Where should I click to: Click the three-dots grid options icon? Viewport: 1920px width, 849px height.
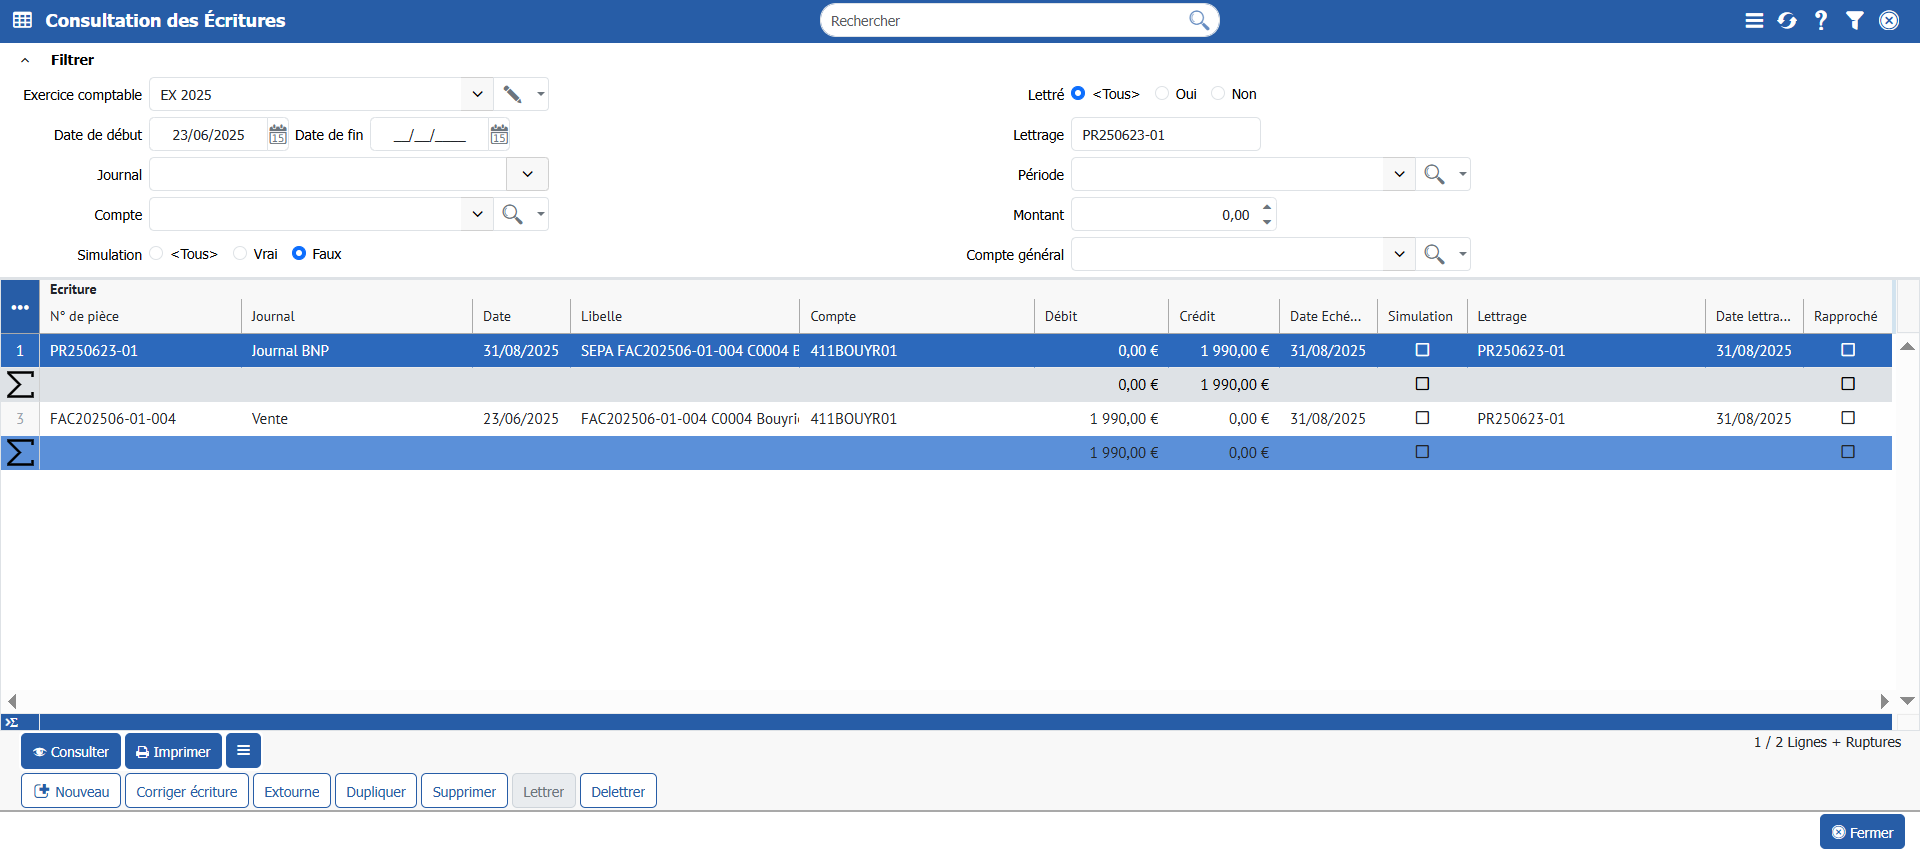click(x=20, y=307)
